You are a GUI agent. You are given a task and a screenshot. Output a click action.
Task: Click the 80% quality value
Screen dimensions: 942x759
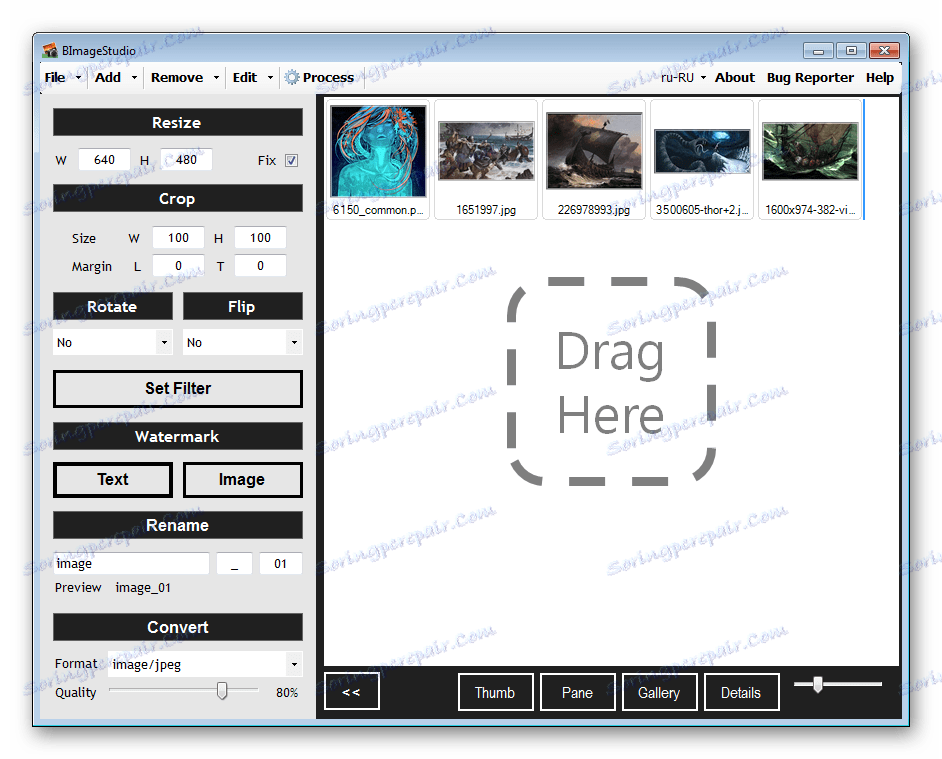(287, 692)
